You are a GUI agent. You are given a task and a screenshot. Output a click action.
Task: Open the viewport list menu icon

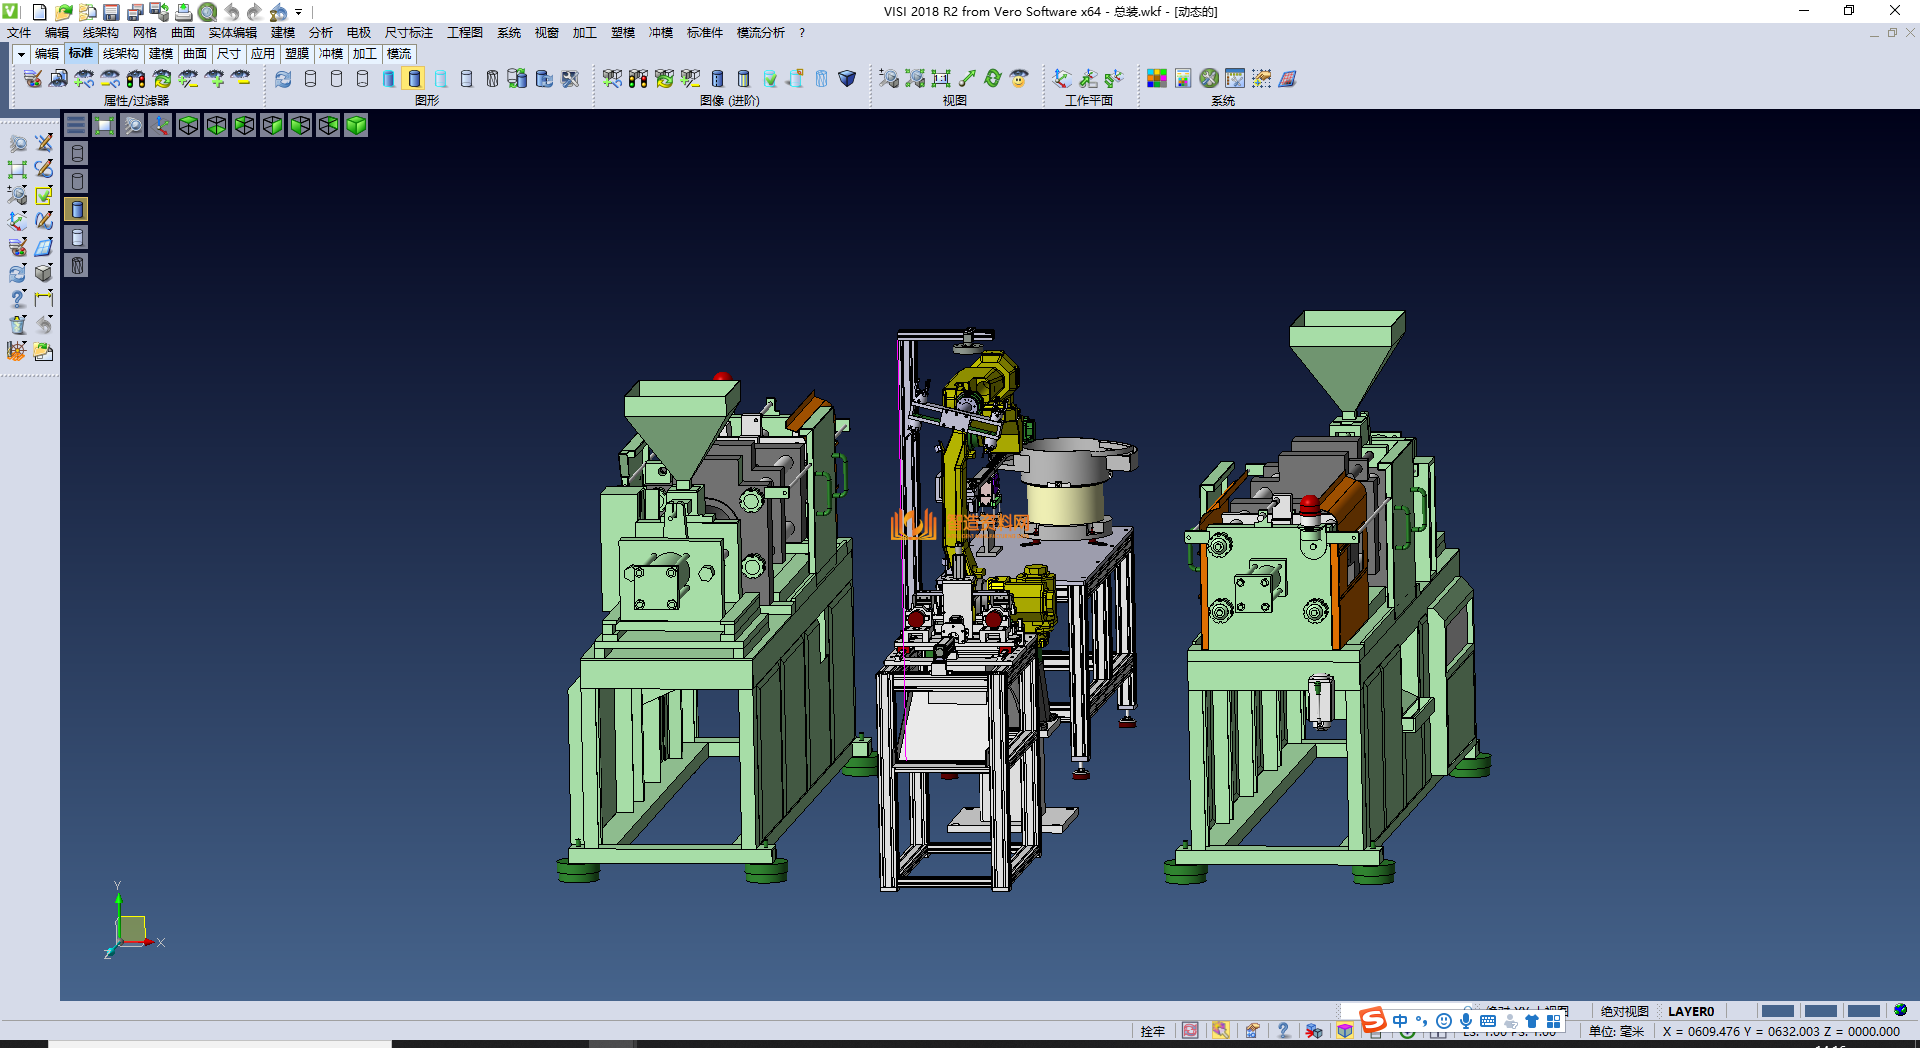(x=76, y=125)
